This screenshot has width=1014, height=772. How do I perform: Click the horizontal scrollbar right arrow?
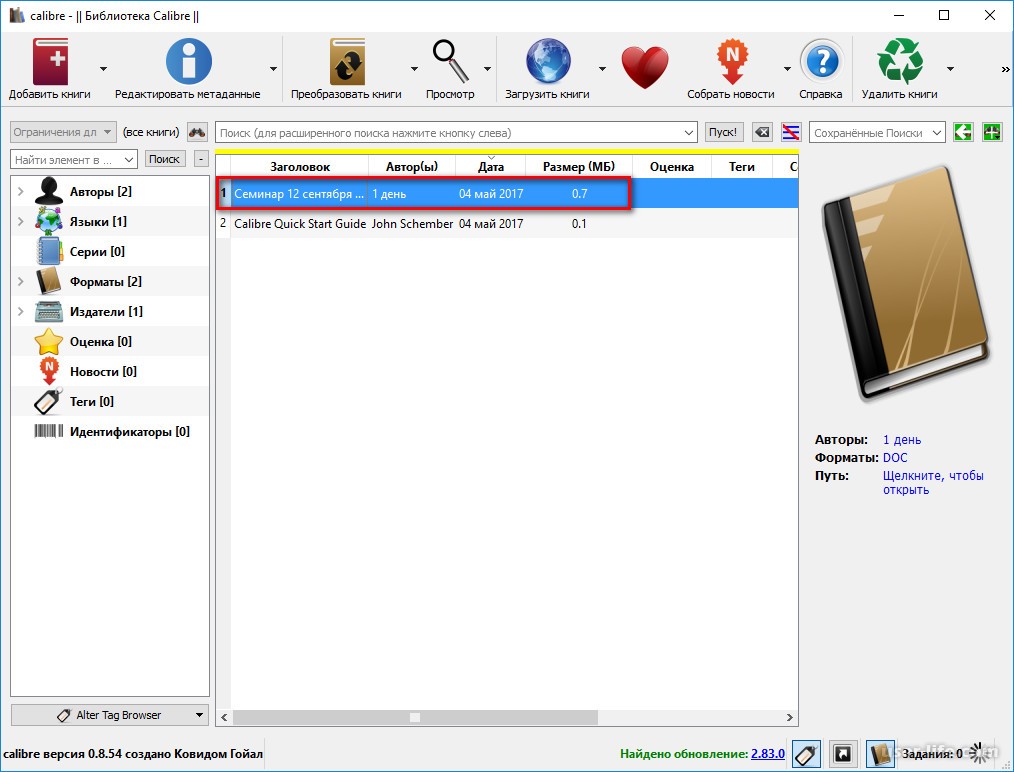(790, 717)
